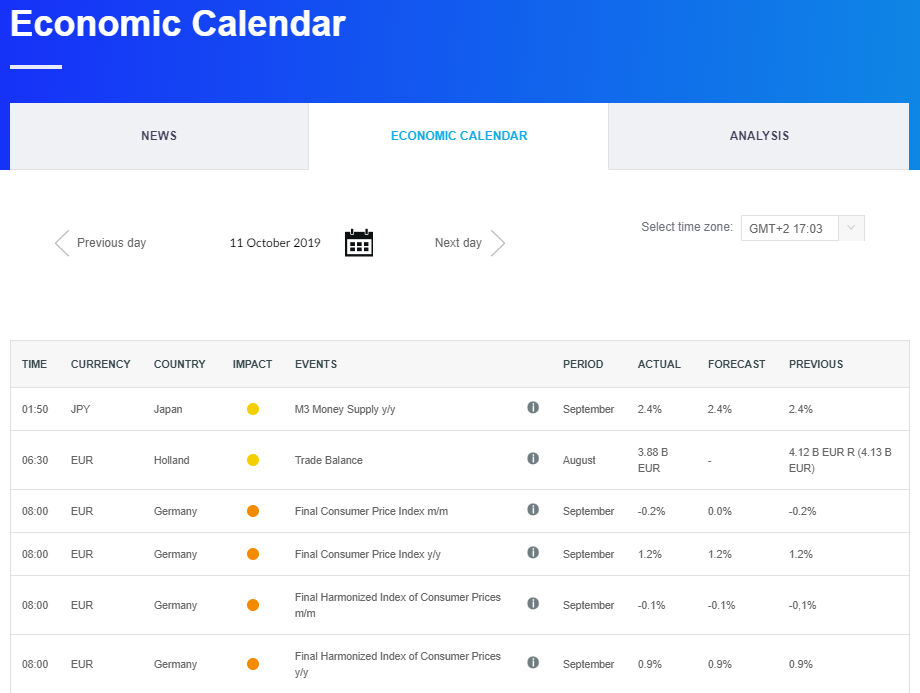Switch to the NEWS tab
The width and height of the screenshot is (920, 693).
(x=158, y=135)
